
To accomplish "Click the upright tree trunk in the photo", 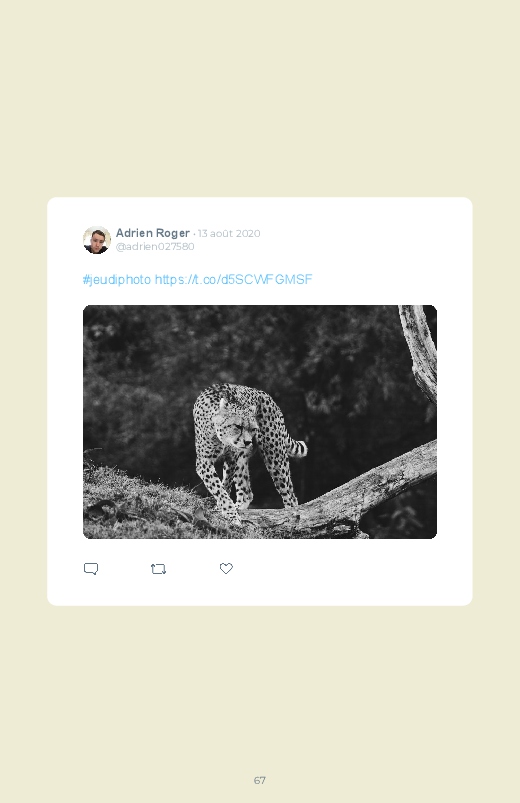I will click(420, 351).
